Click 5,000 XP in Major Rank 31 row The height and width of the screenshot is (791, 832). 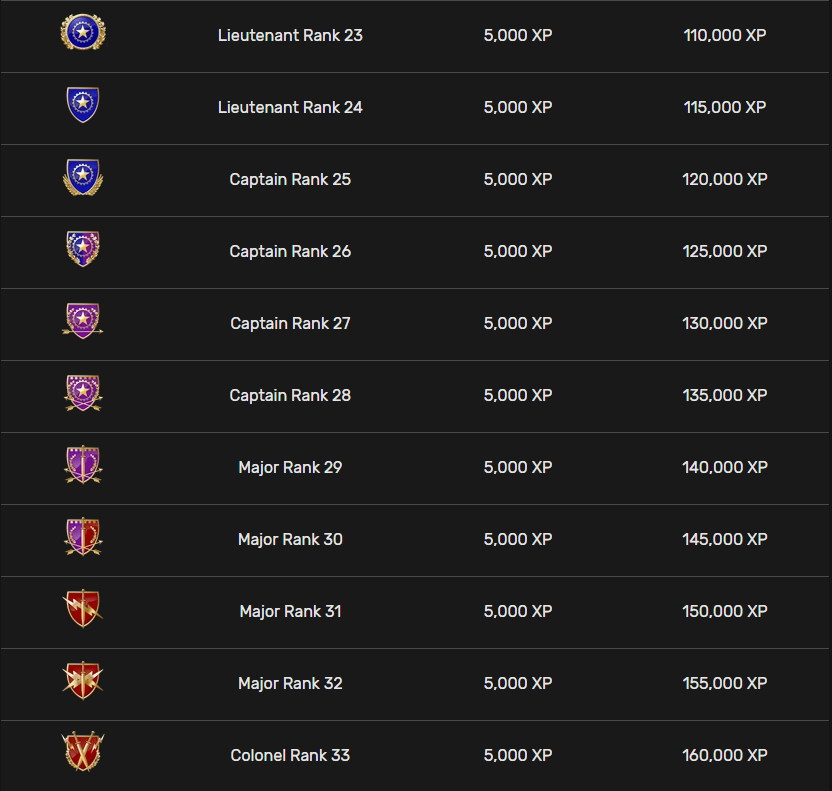(x=518, y=612)
